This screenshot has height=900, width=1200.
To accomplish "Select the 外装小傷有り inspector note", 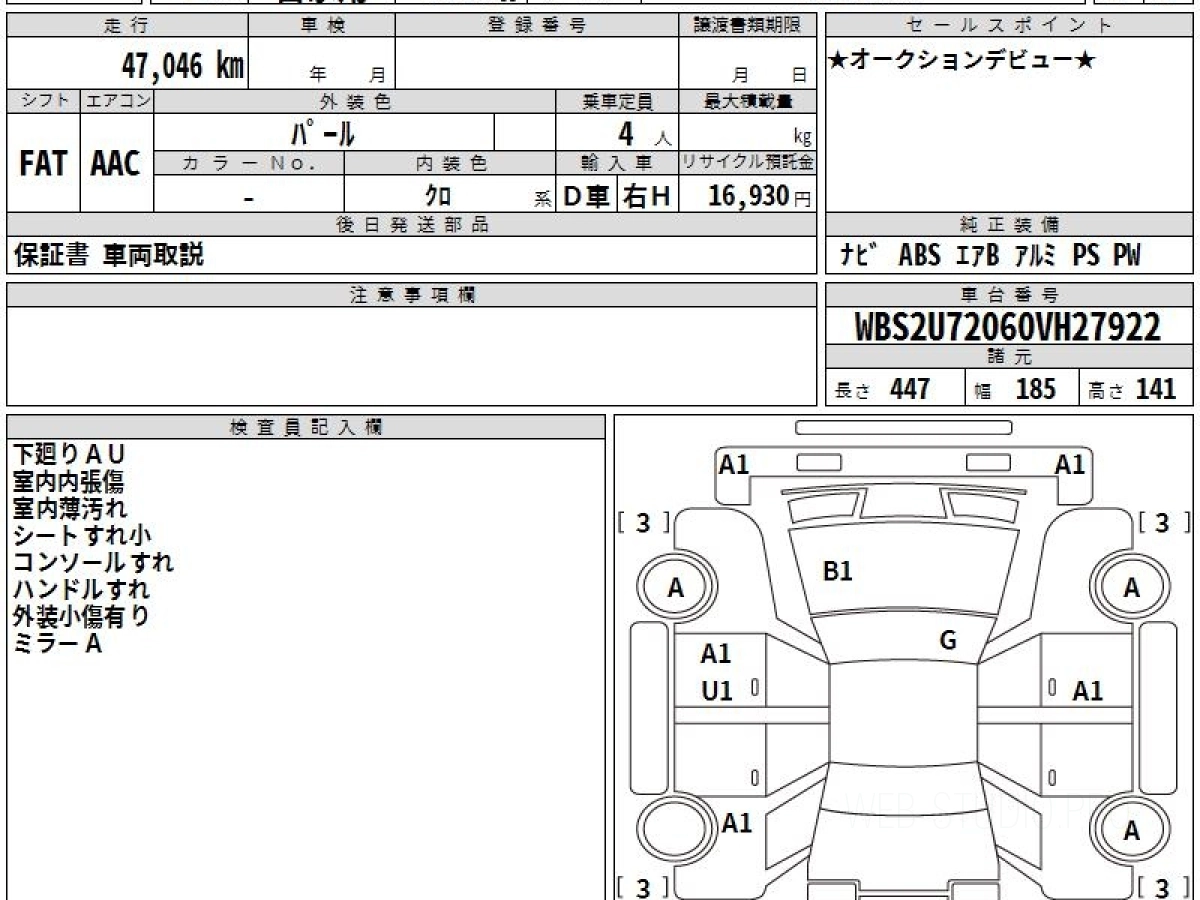I will pyautogui.click(x=82, y=617).
